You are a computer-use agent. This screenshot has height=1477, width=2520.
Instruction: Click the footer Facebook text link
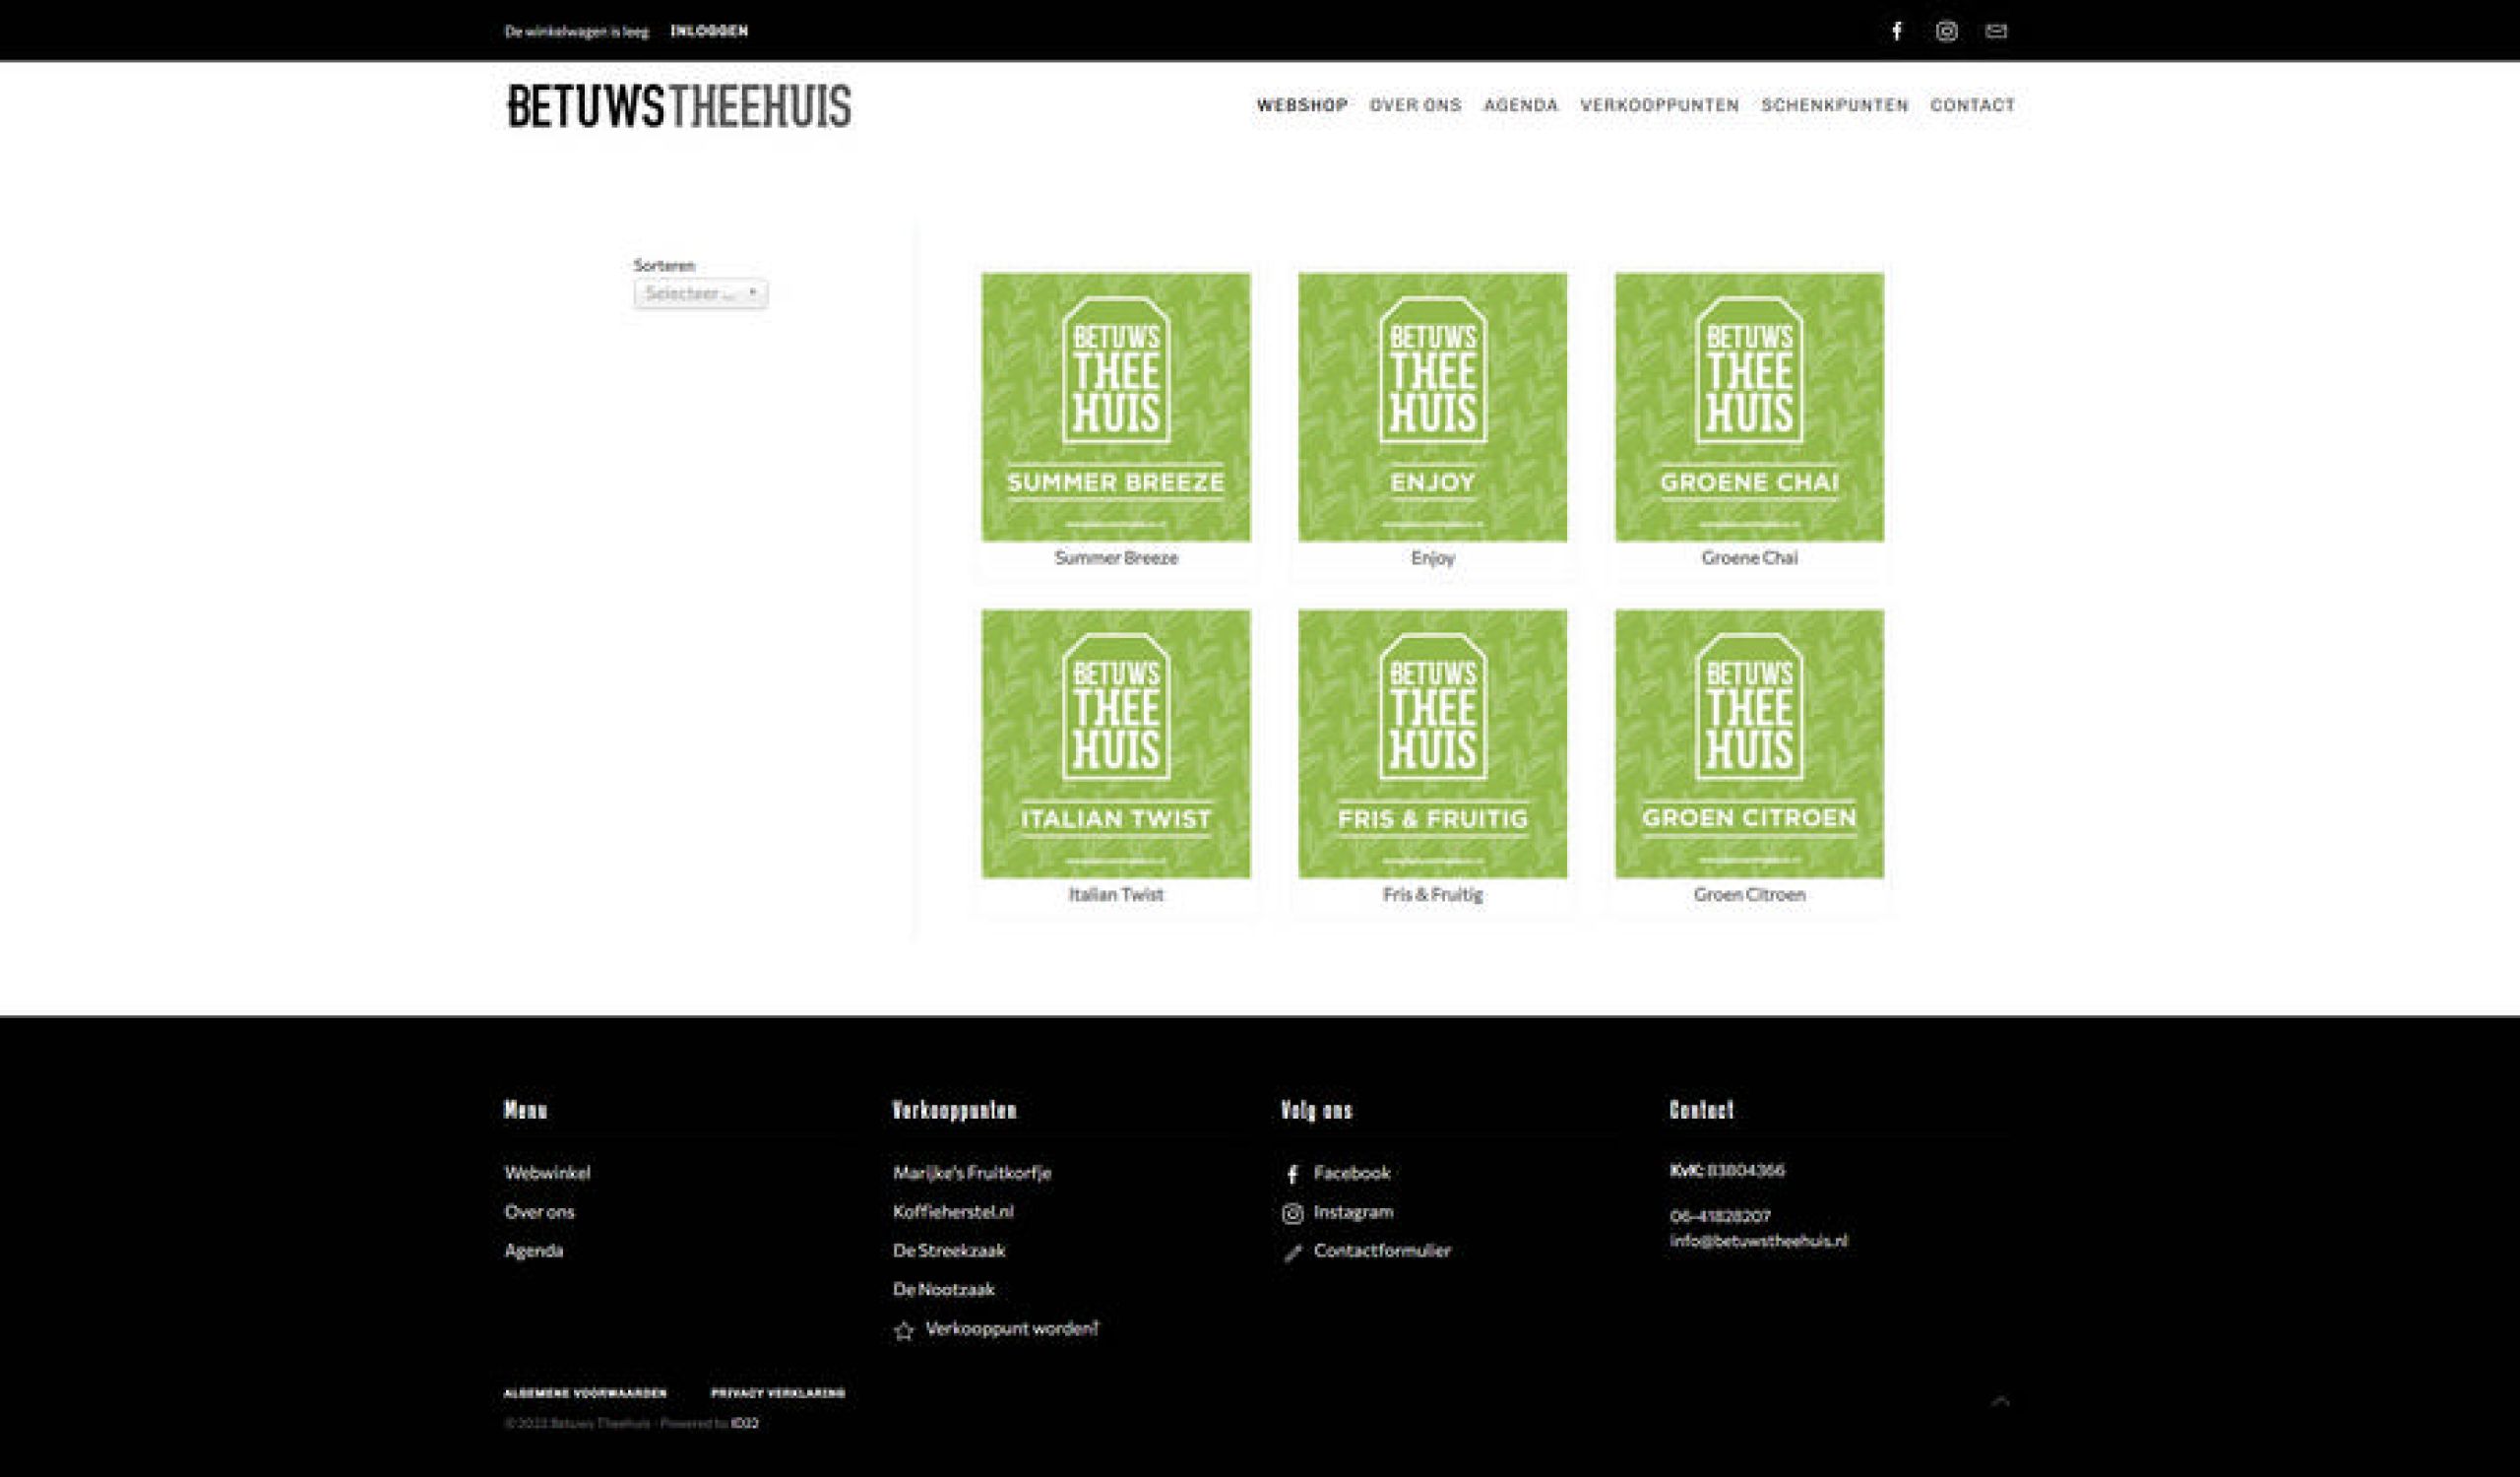click(x=1351, y=1173)
